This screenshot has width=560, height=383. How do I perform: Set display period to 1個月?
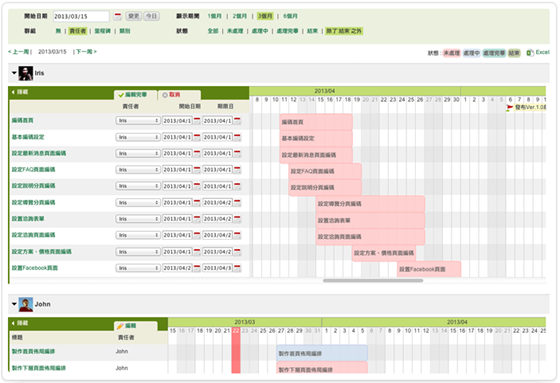(214, 16)
